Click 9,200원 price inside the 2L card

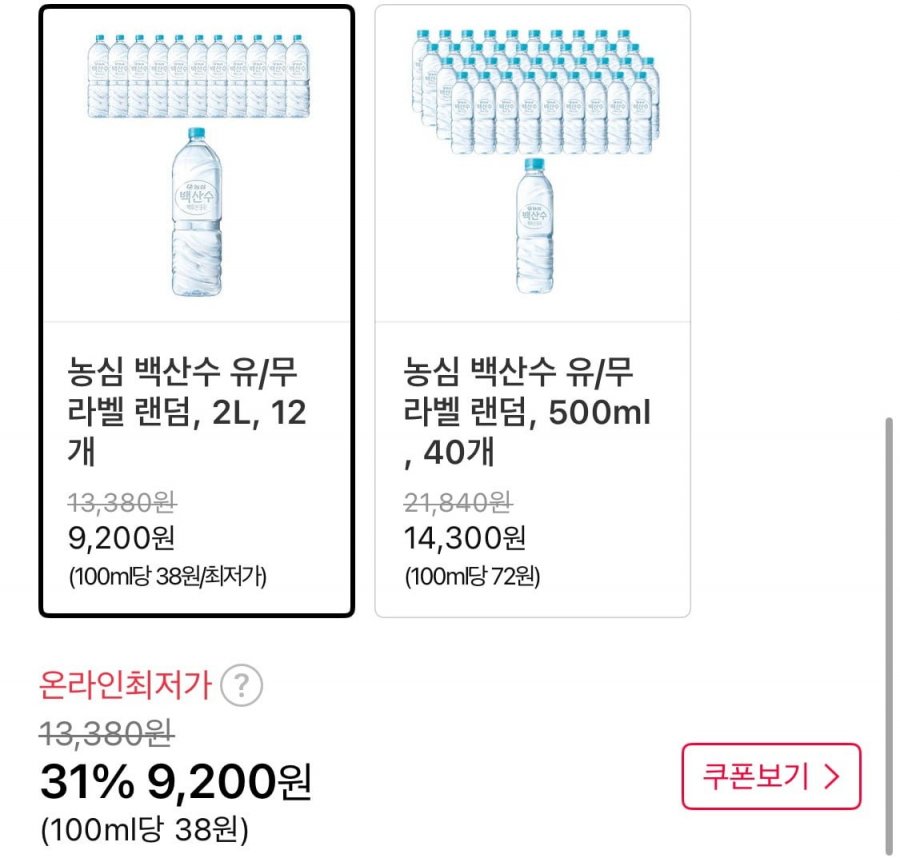click(122, 538)
